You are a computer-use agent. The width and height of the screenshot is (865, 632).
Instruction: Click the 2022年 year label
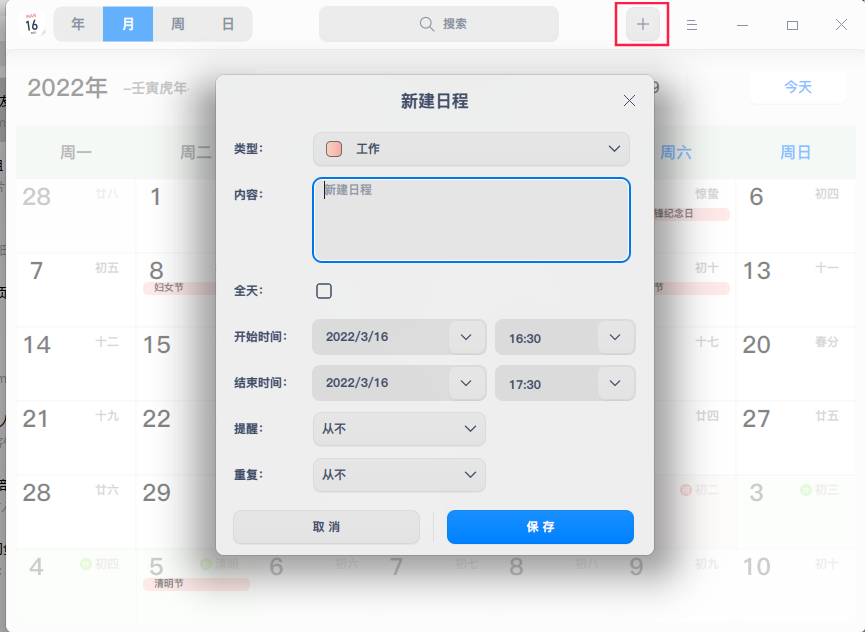67,88
